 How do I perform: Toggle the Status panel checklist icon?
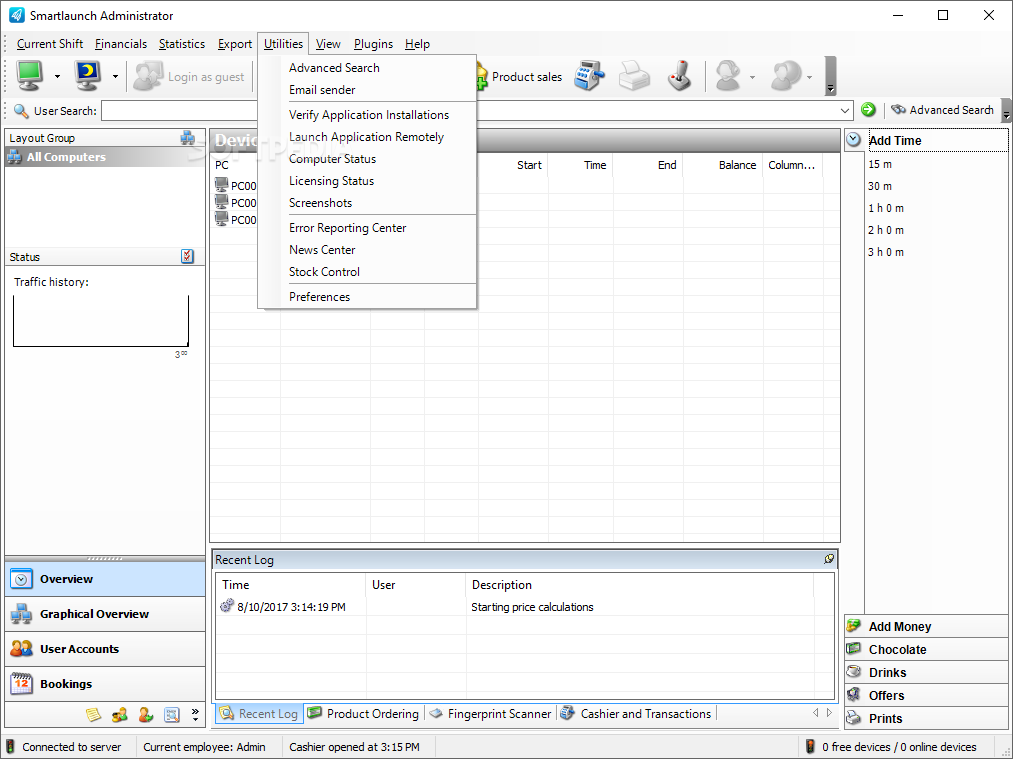coord(187,256)
